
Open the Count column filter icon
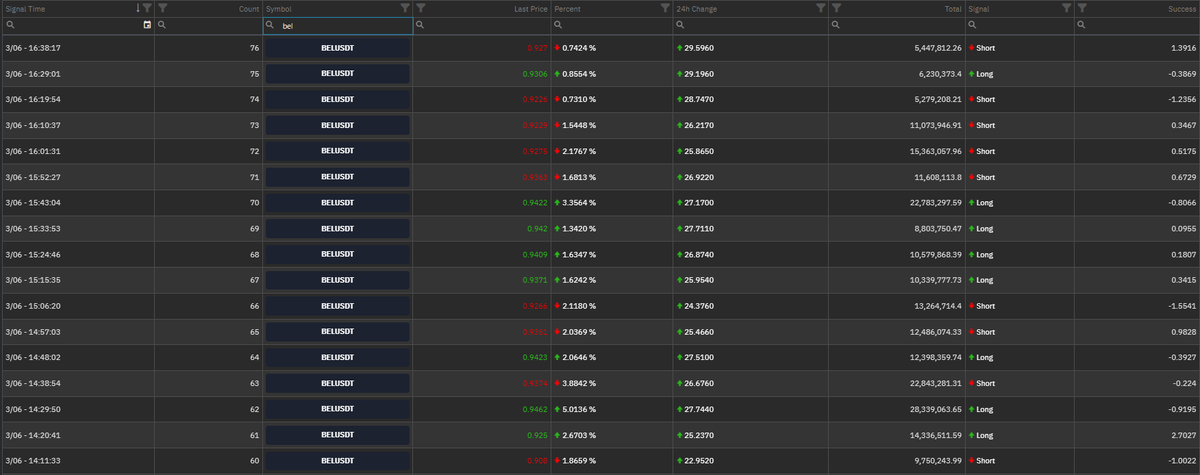pos(162,8)
